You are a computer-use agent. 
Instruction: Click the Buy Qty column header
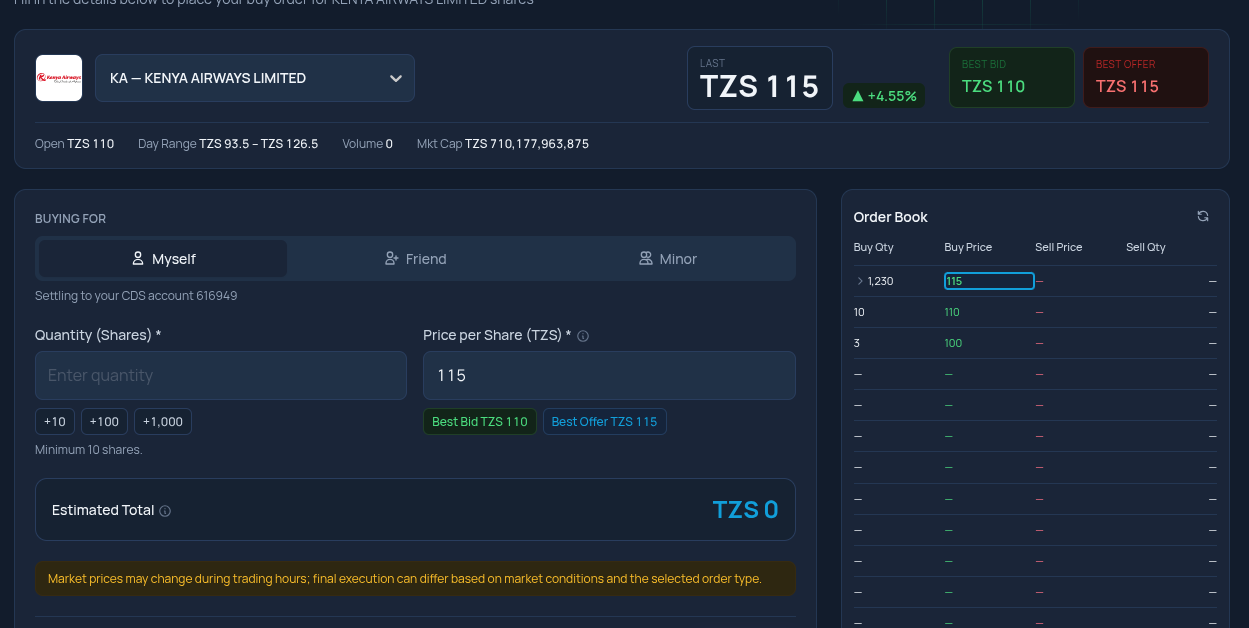(x=874, y=247)
